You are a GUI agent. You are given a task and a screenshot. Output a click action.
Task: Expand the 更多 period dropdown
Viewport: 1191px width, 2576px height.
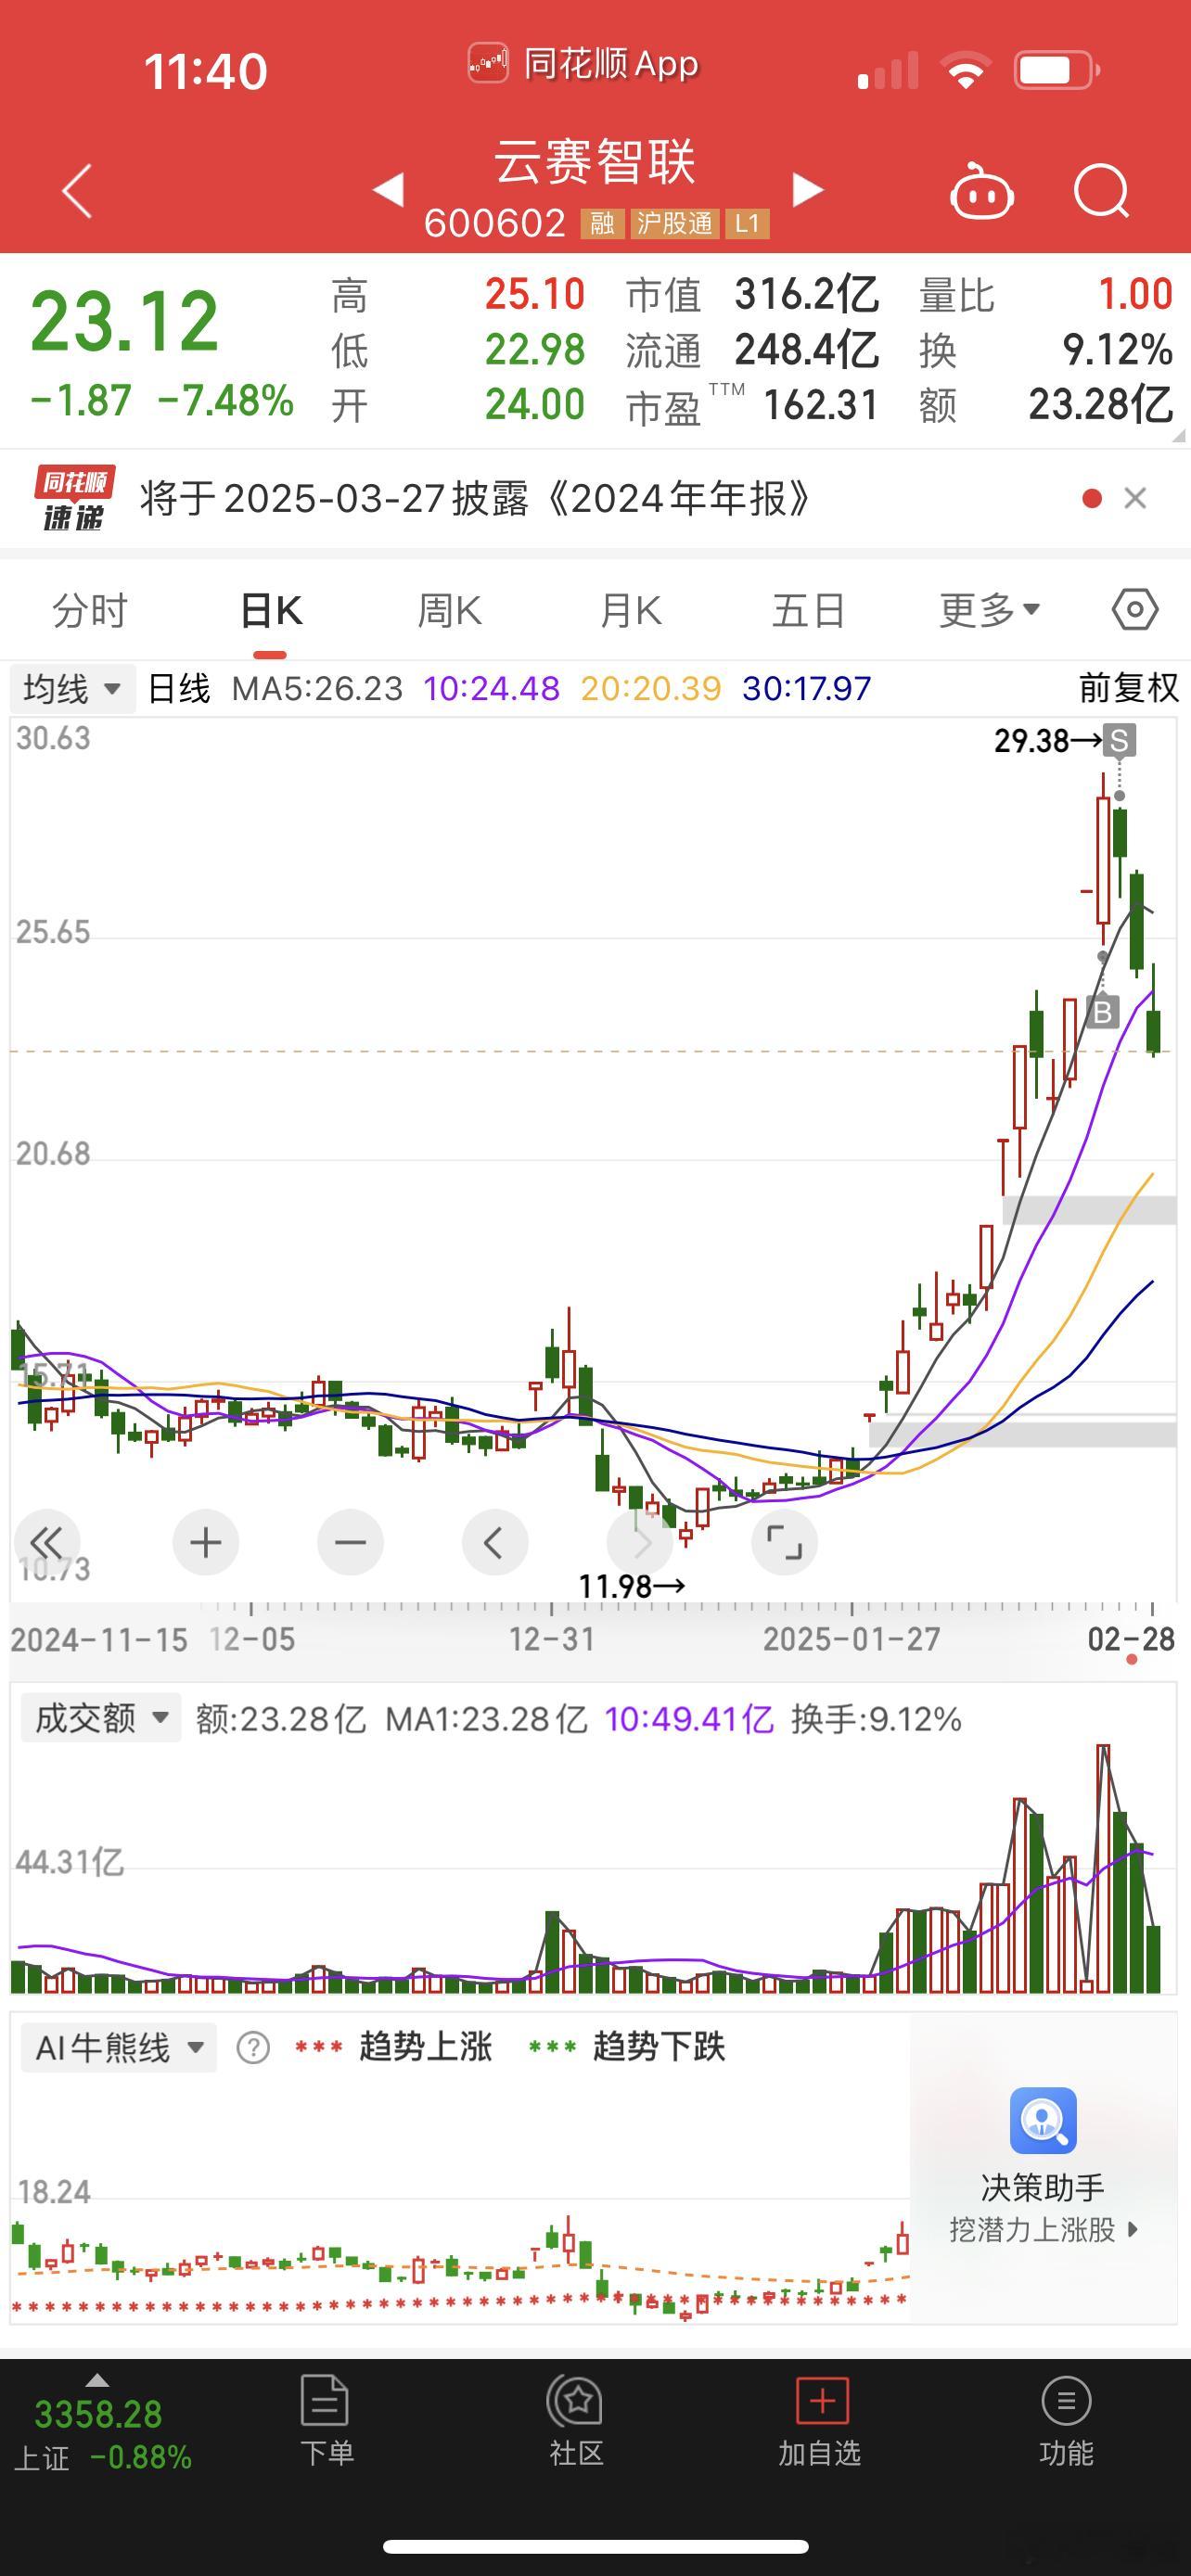pyautogui.click(x=990, y=610)
